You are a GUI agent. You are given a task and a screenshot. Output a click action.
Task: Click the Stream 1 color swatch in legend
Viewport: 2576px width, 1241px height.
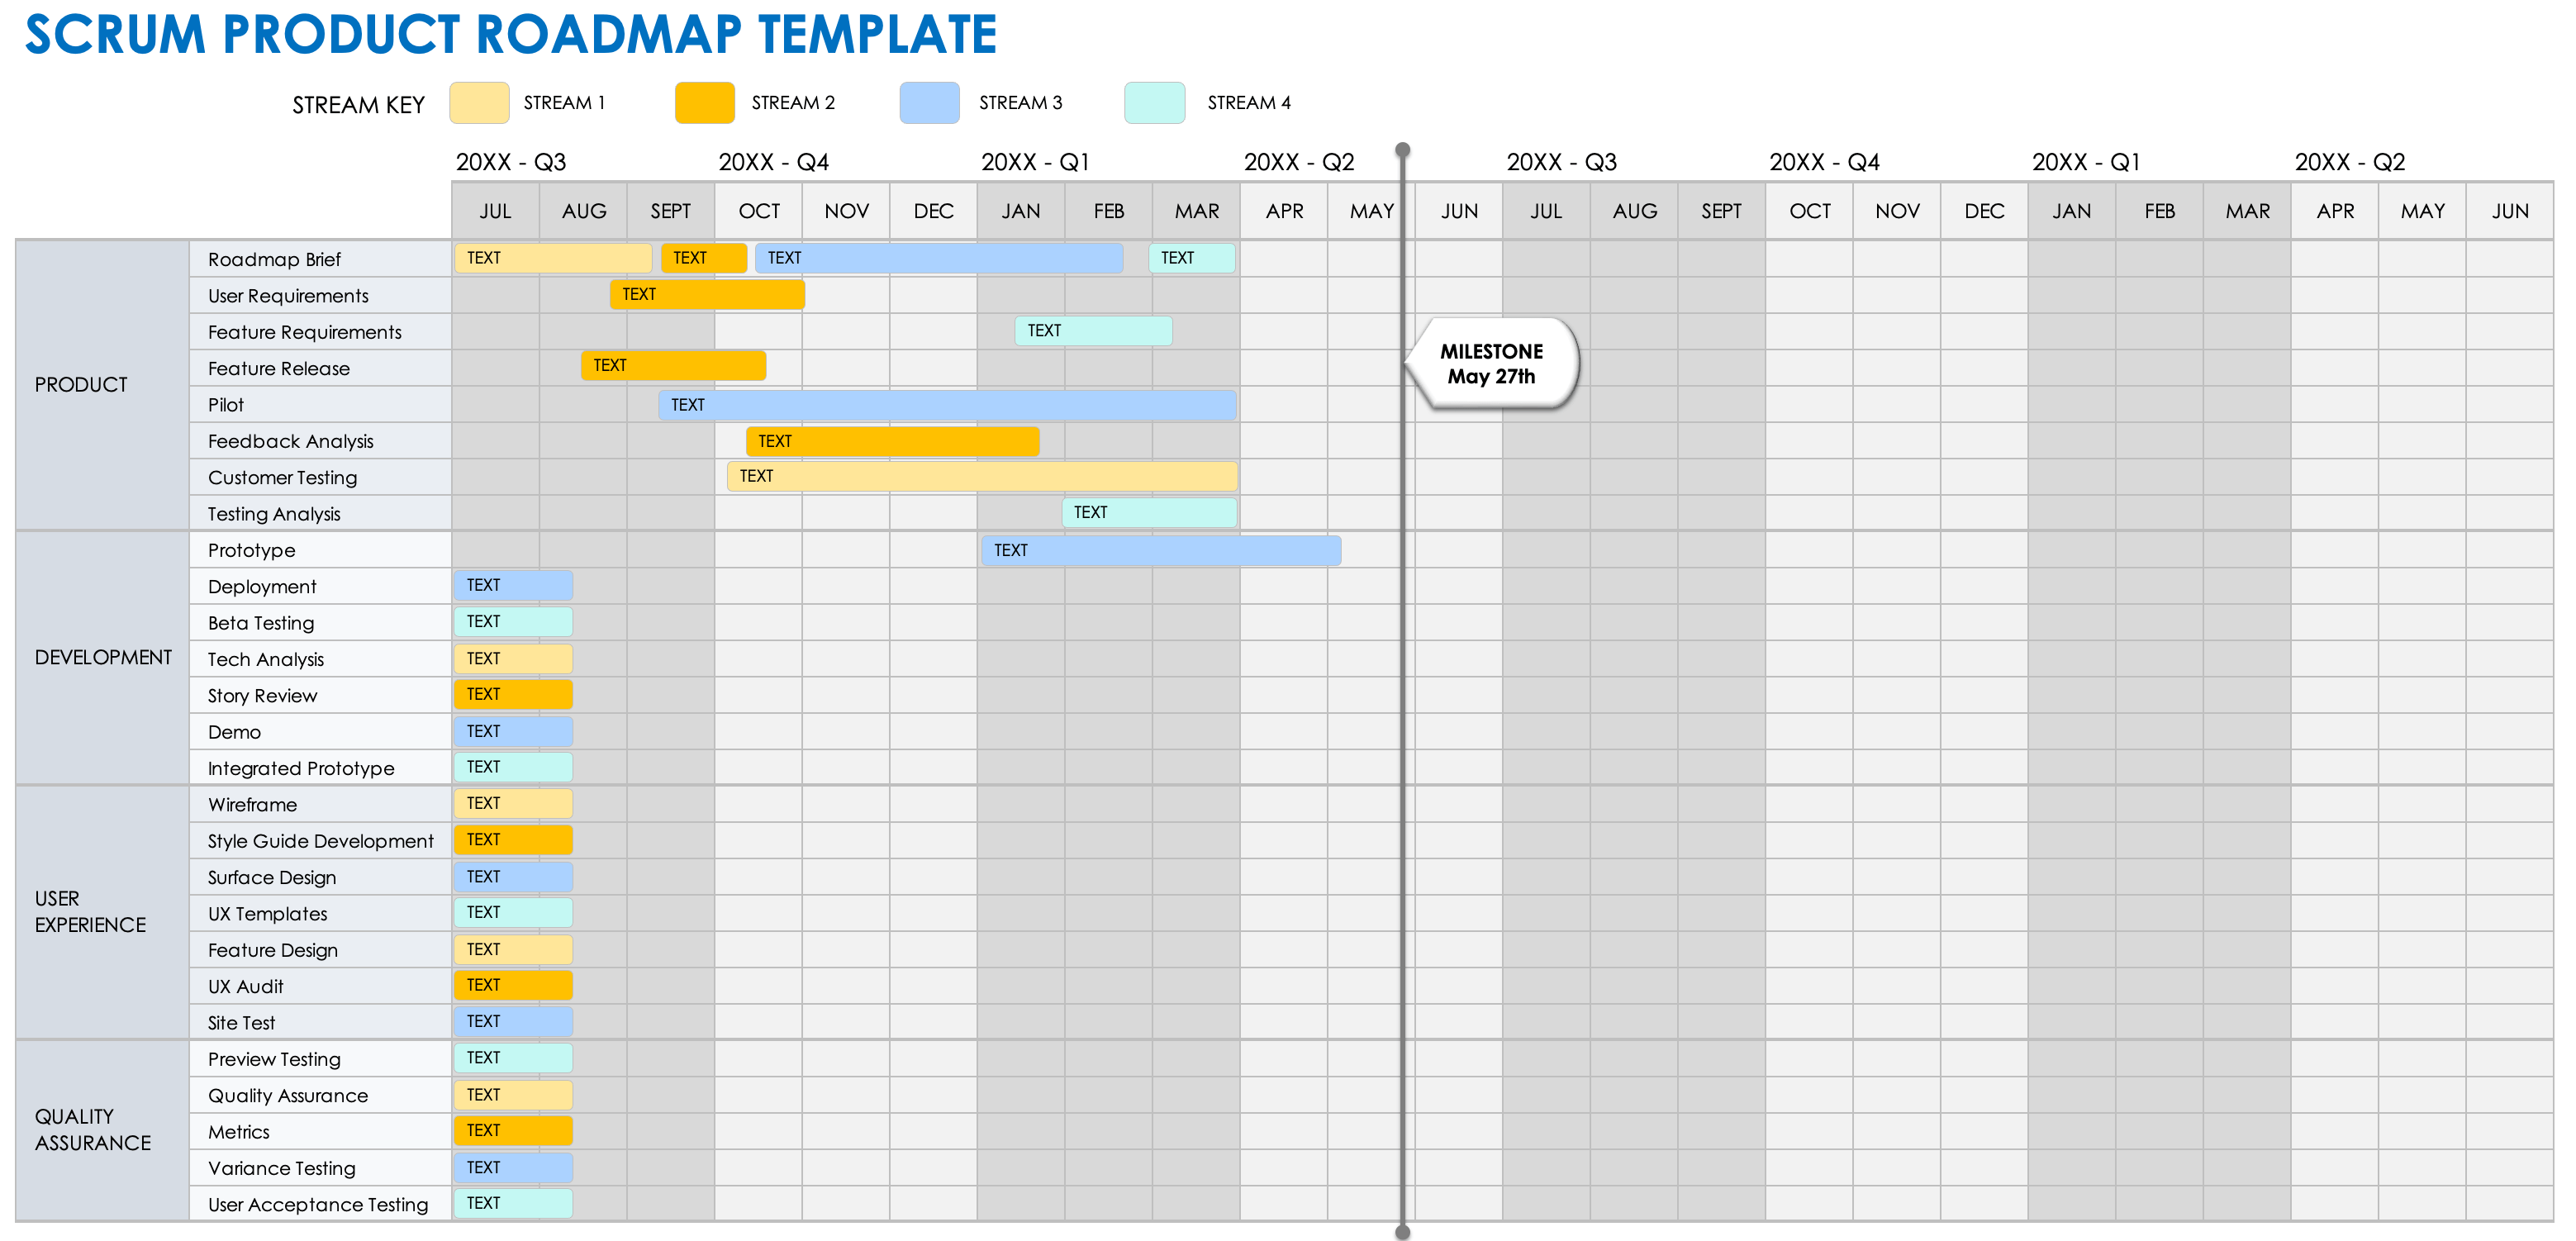pyautogui.click(x=479, y=103)
